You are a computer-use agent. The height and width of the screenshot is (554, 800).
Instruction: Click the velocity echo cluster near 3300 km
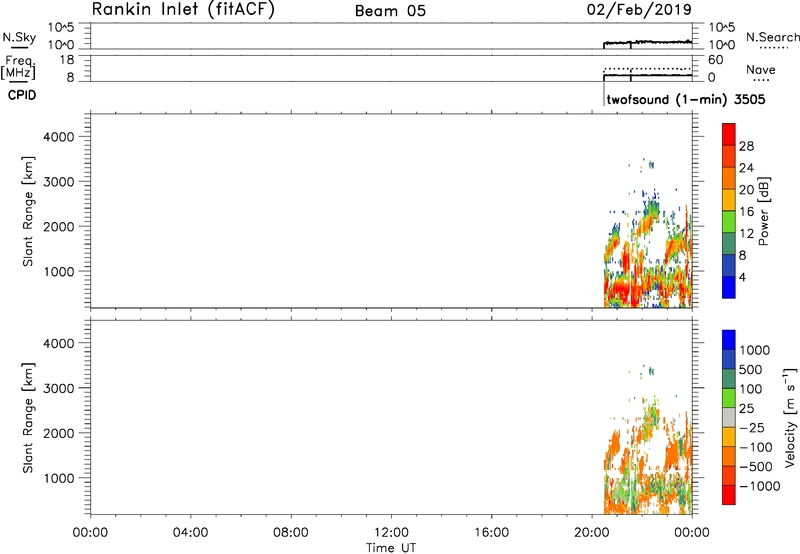[x=650, y=371]
